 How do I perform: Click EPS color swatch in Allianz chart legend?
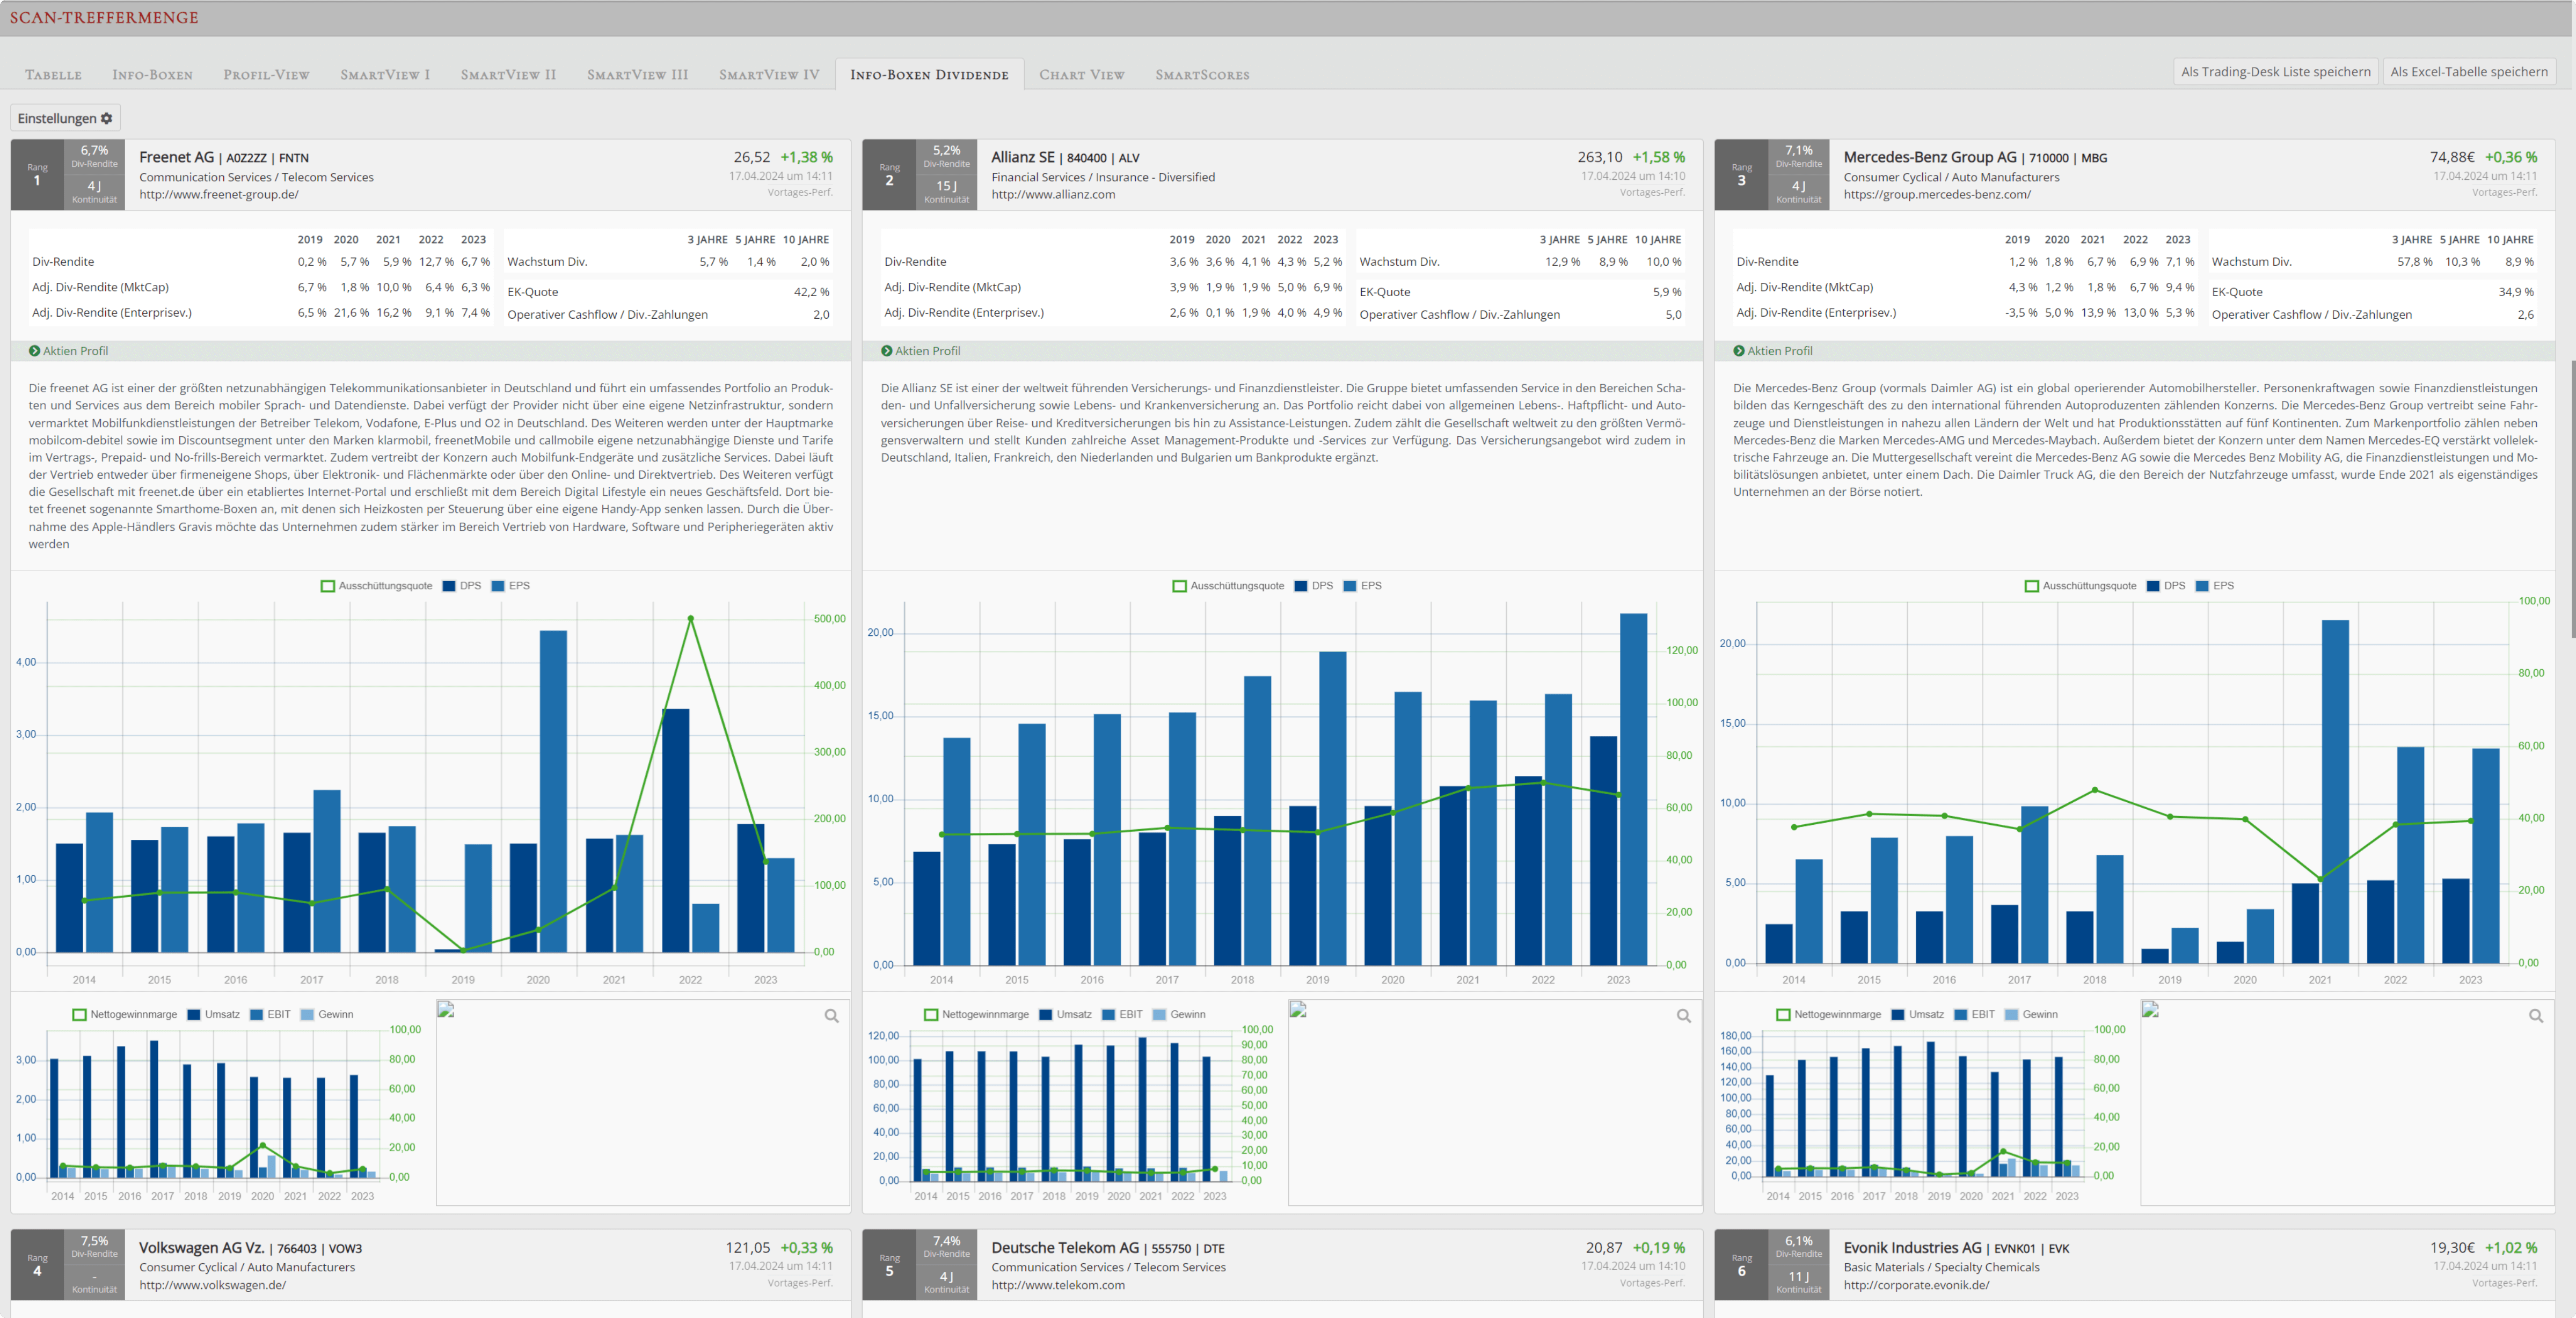[1350, 586]
